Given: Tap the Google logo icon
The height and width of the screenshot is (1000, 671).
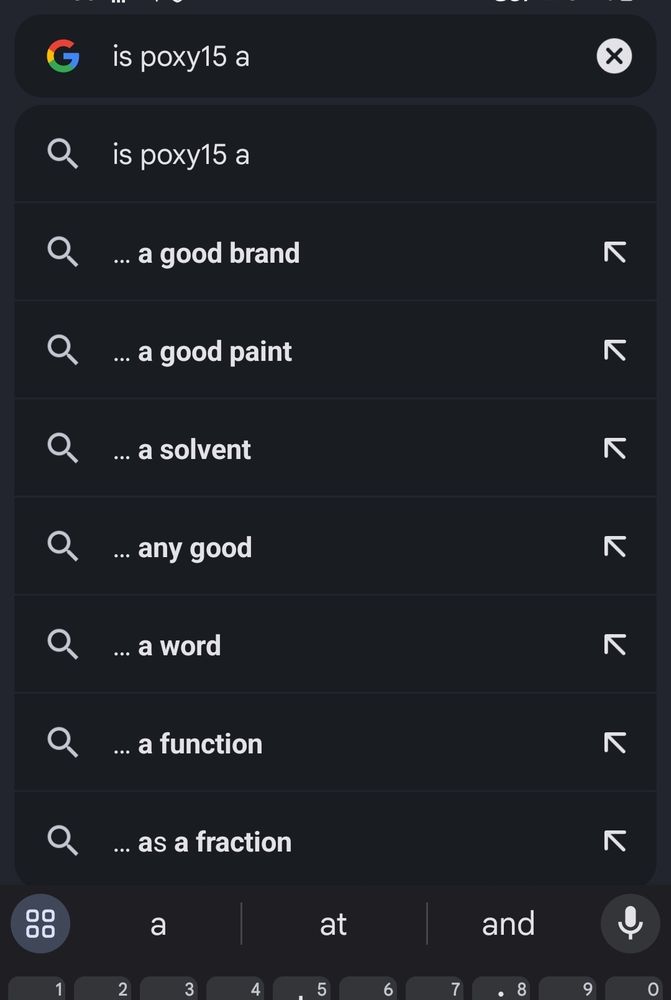Looking at the screenshot, I should [63, 56].
